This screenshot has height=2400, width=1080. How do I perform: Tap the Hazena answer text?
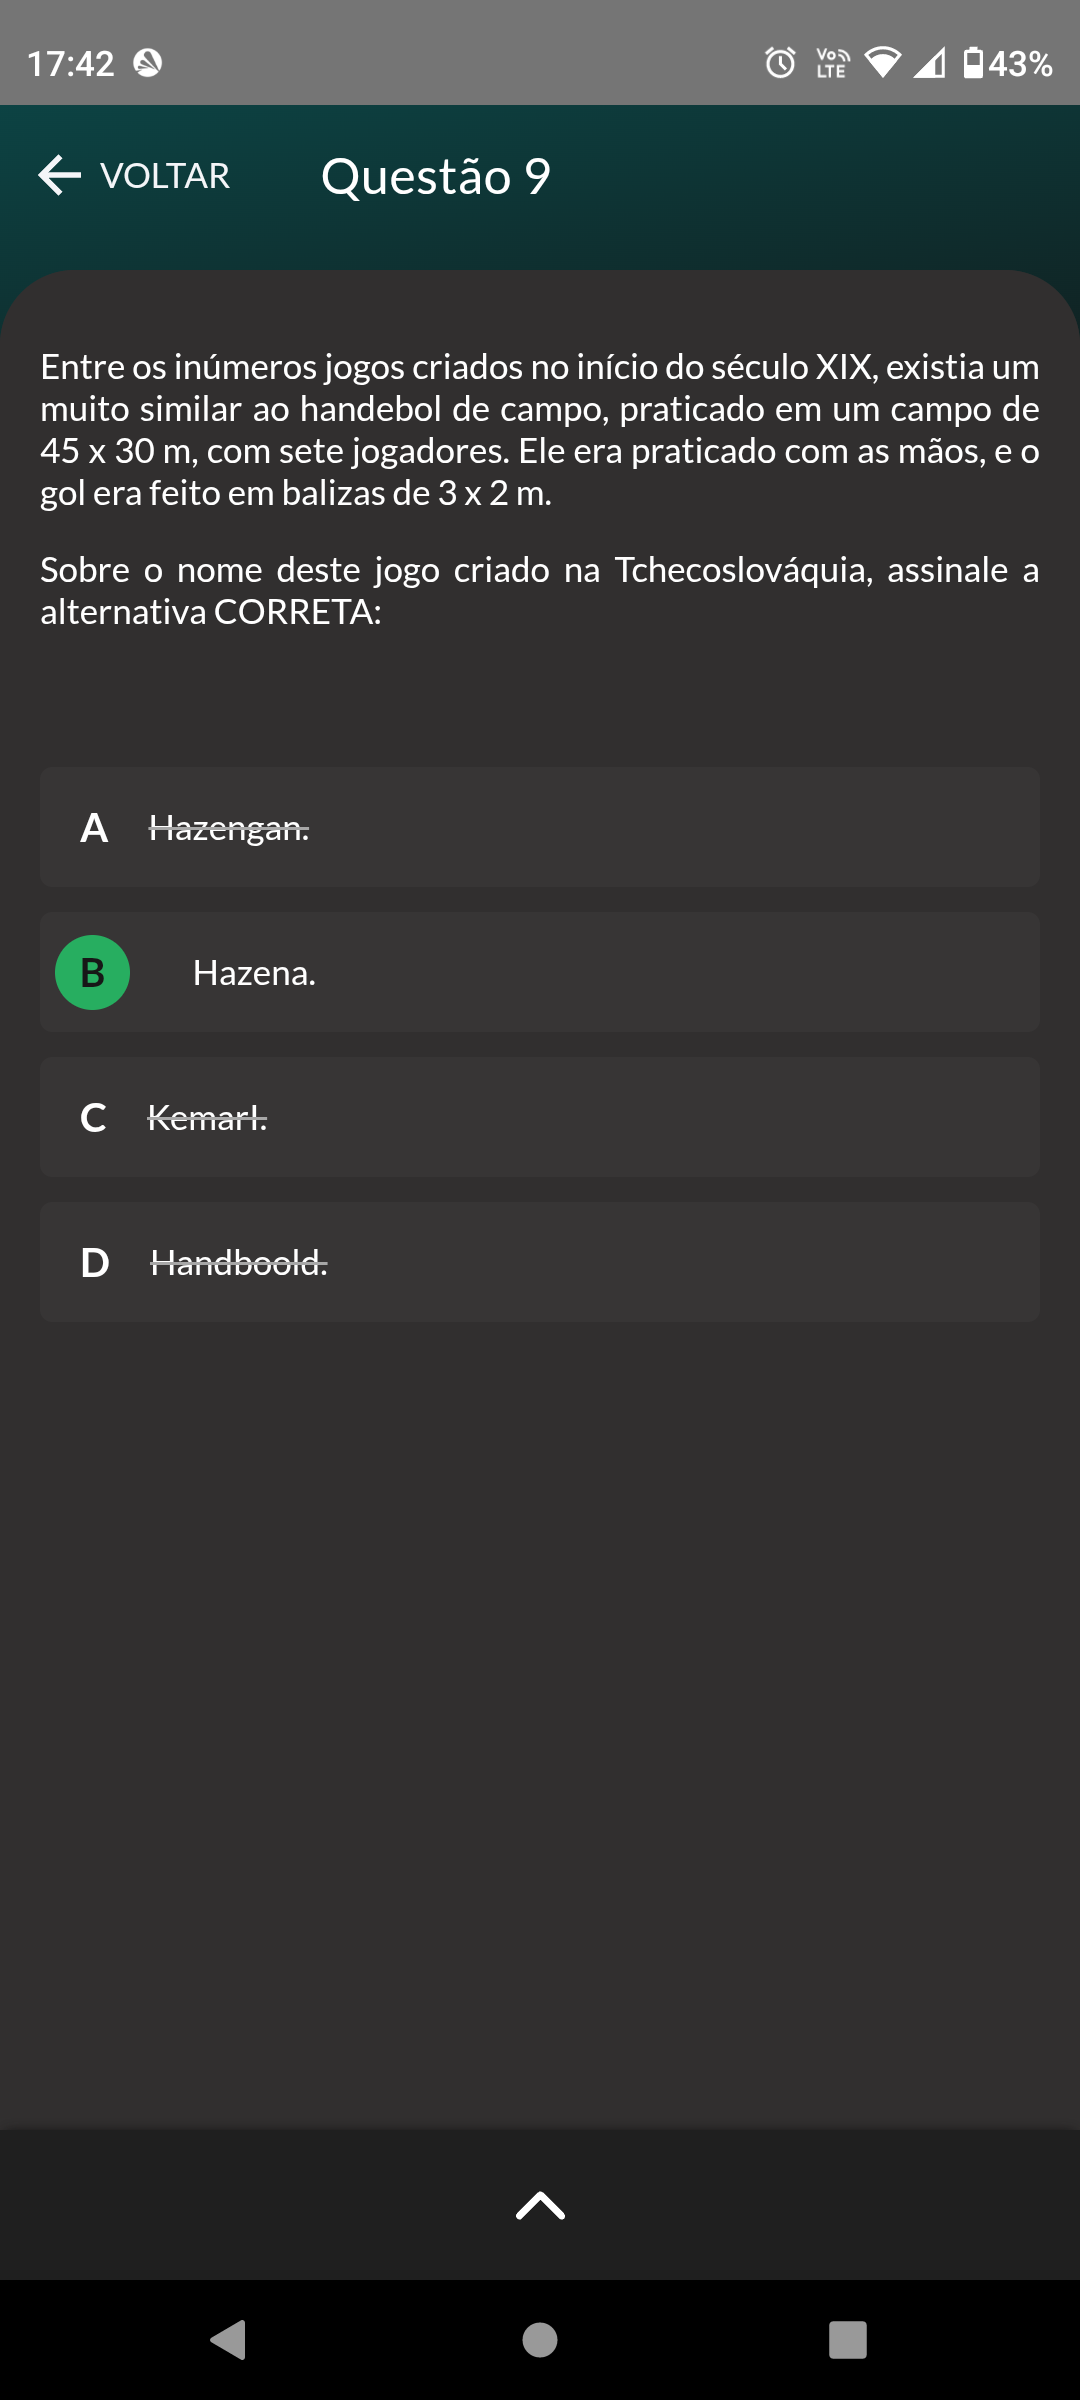[x=254, y=973]
